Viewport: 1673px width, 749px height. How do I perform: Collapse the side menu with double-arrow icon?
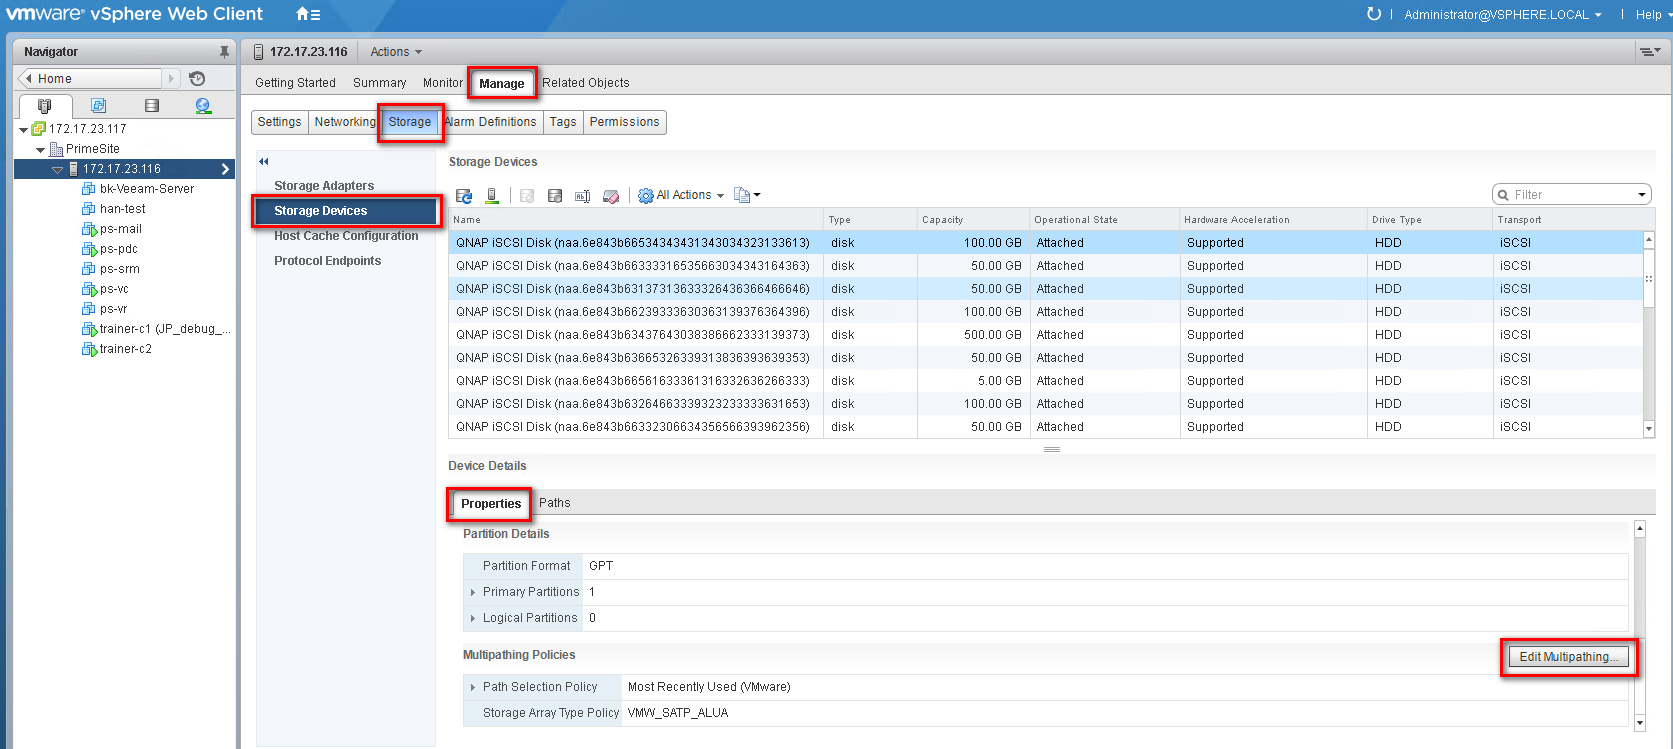pos(264,161)
